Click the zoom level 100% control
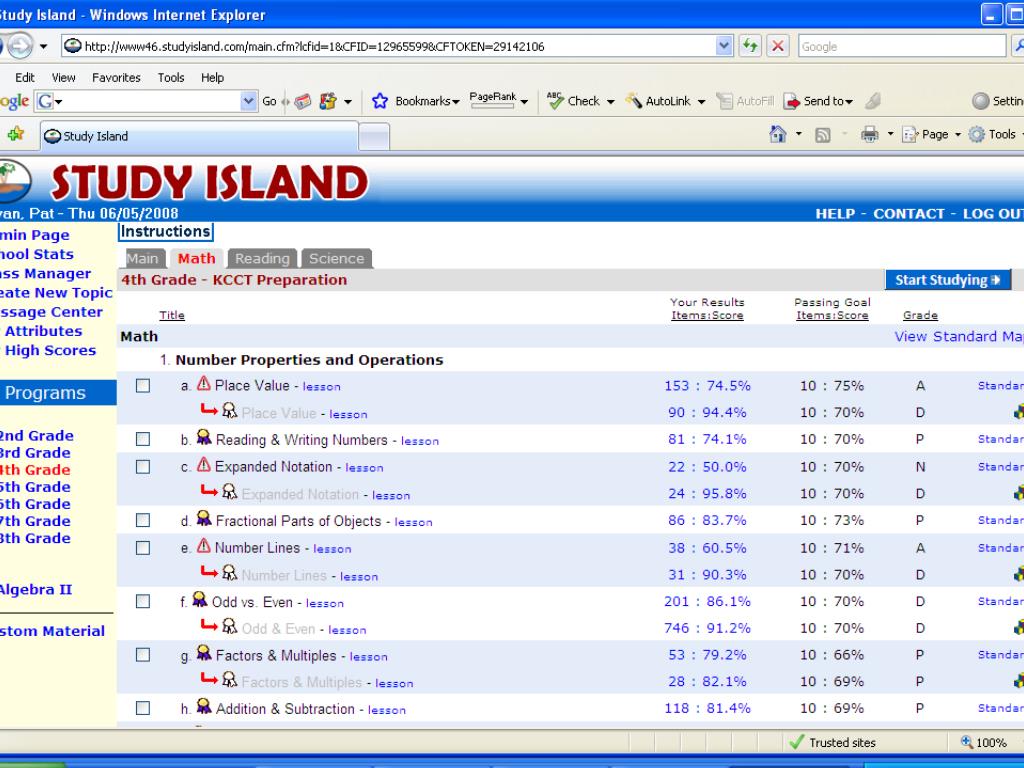1024x768 pixels. click(984, 742)
